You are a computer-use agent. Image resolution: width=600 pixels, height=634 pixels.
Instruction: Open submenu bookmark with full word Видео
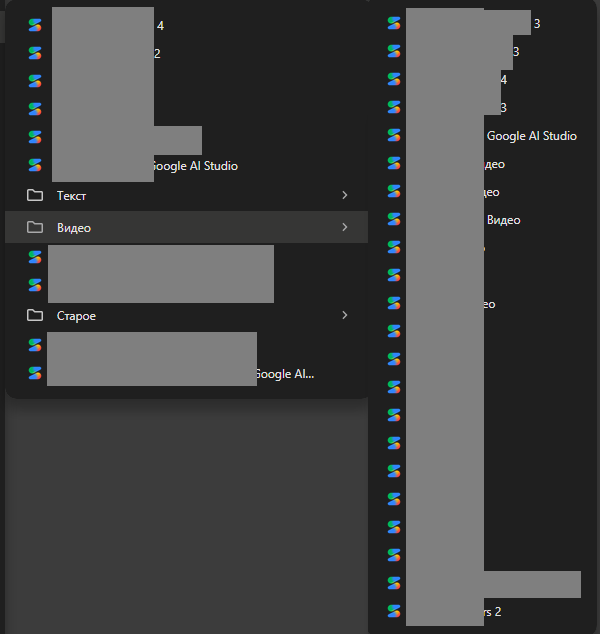(x=483, y=220)
